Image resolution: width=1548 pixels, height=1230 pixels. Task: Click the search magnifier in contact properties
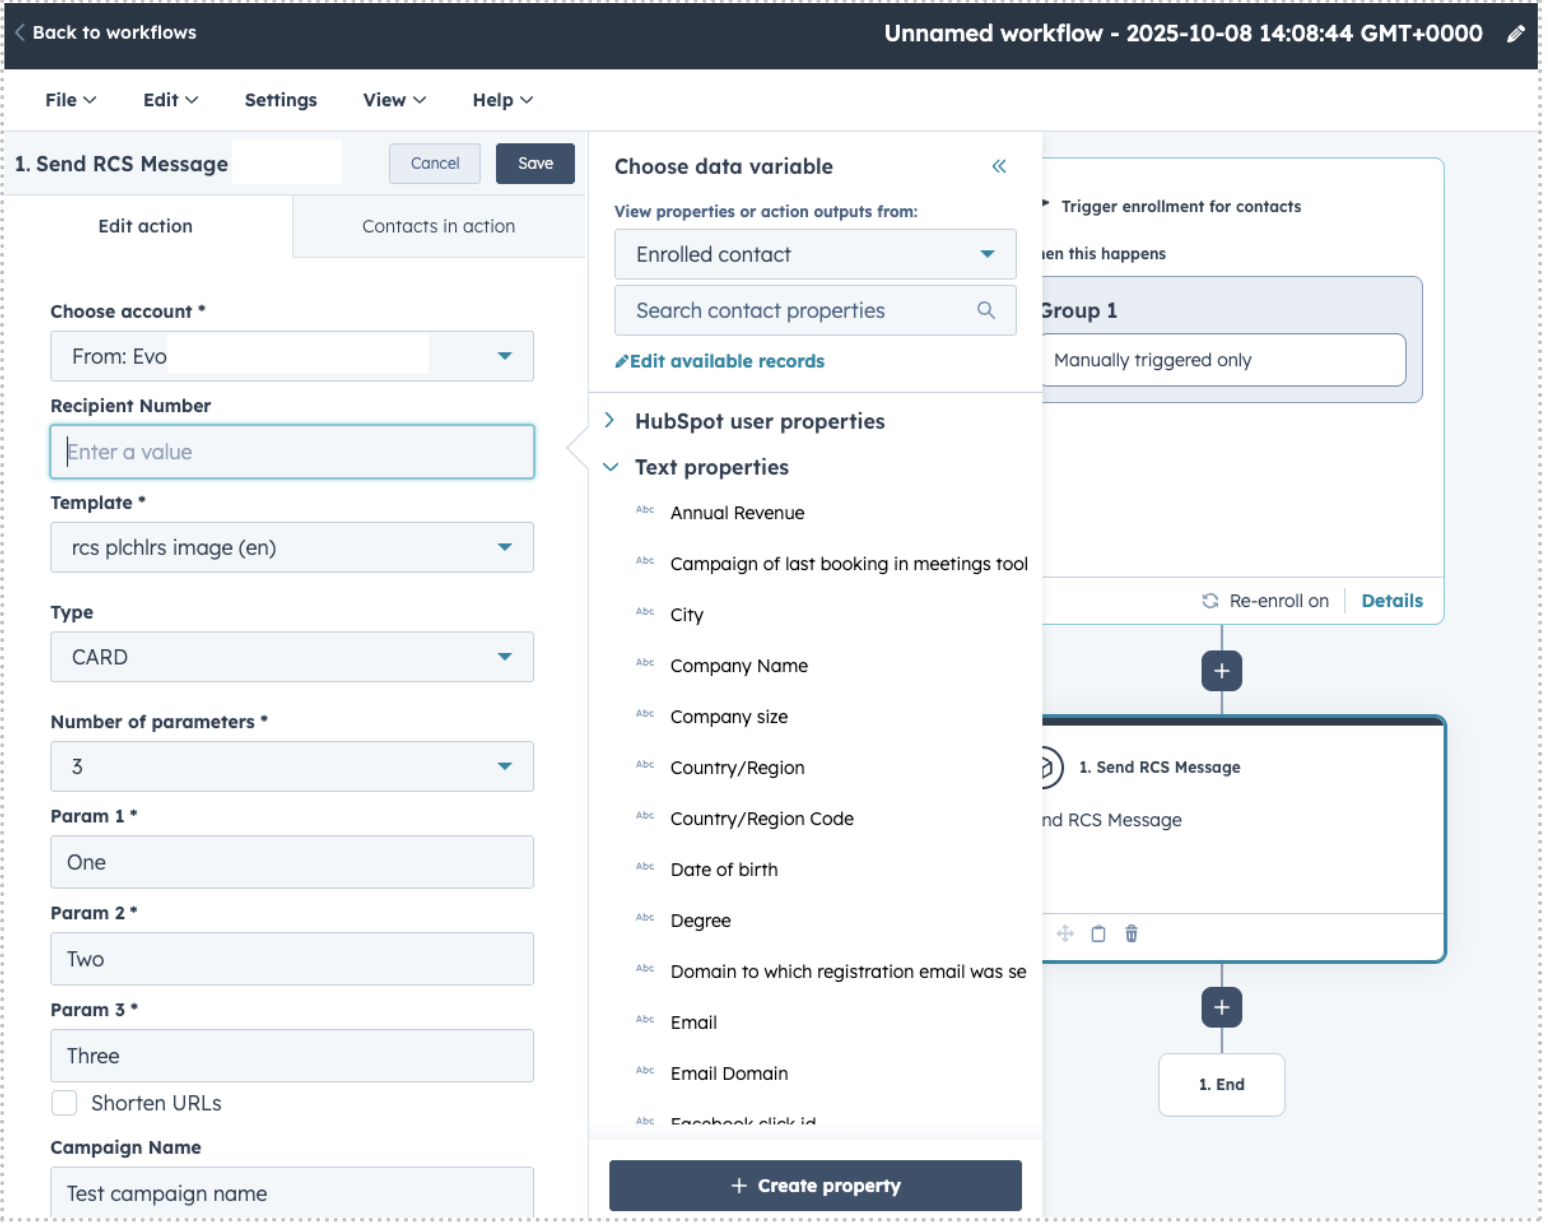[x=985, y=310]
